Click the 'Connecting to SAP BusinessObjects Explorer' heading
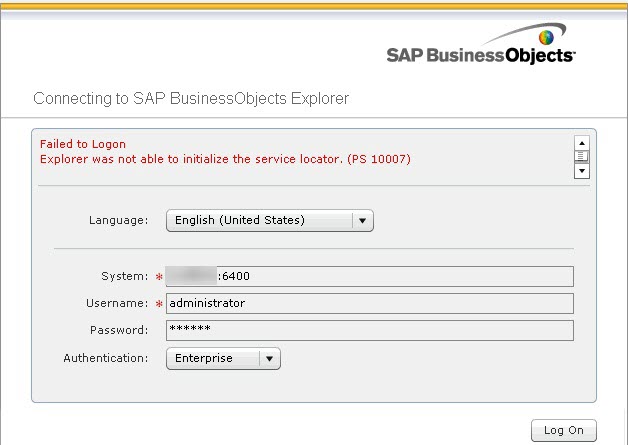The width and height of the screenshot is (628, 445). 191,99
